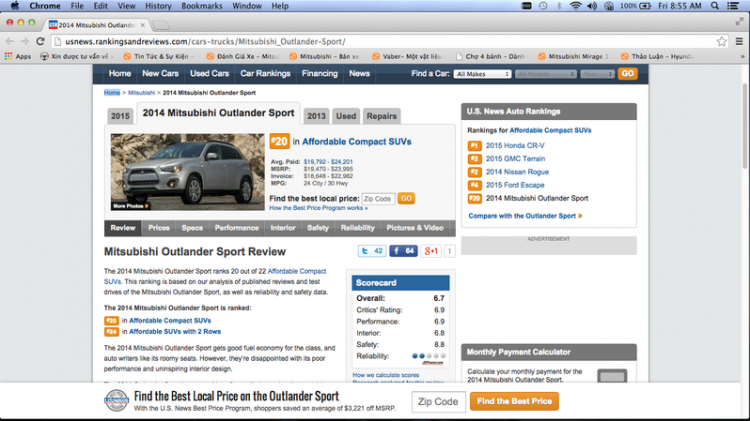This screenshot has width=750, height=421.
Task: Focus the Zip Code field in bottom banner
Action: (x=438, y=402)
